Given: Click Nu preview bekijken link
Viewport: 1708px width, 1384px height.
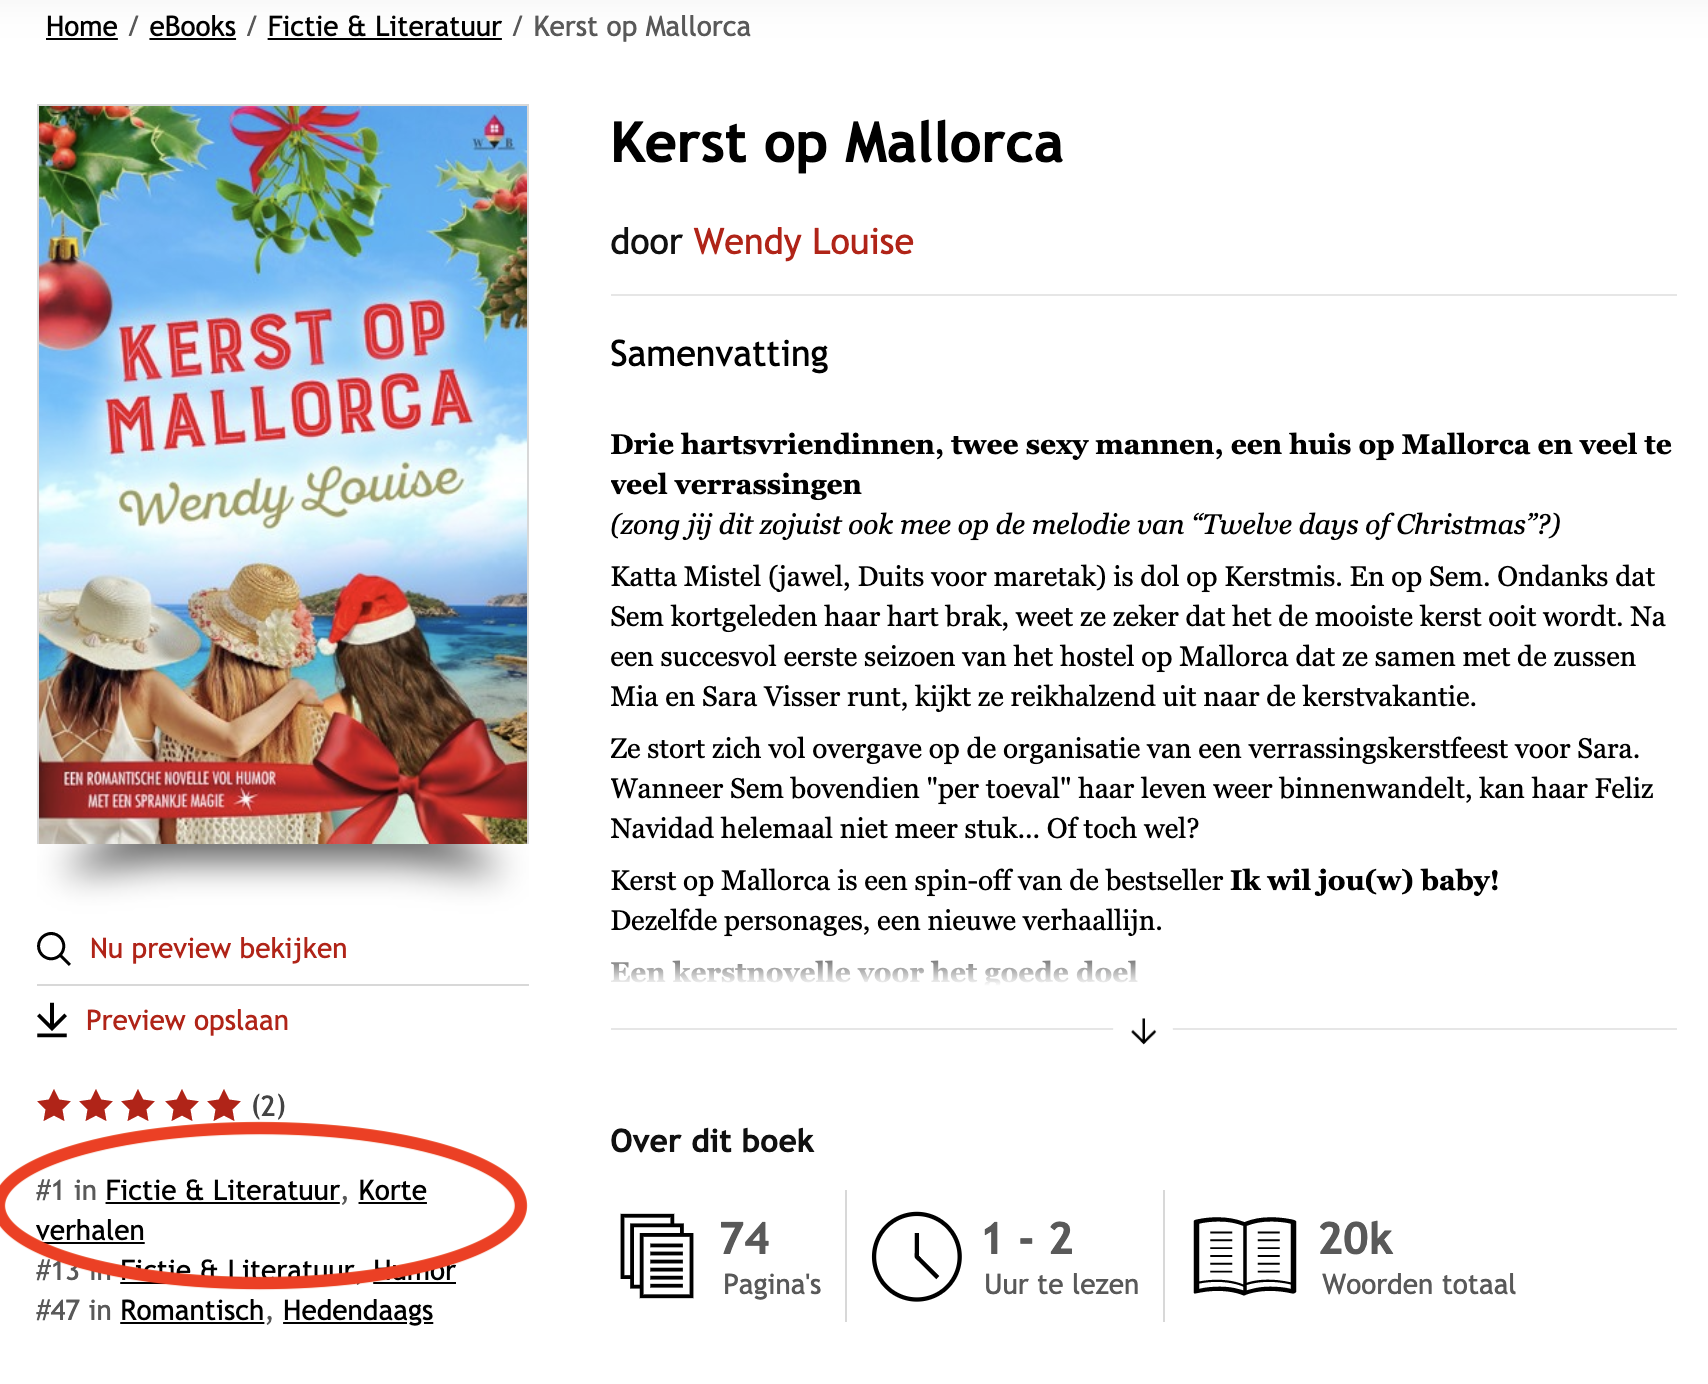Looking at the screenshot, I should click(x=218, y=948).
